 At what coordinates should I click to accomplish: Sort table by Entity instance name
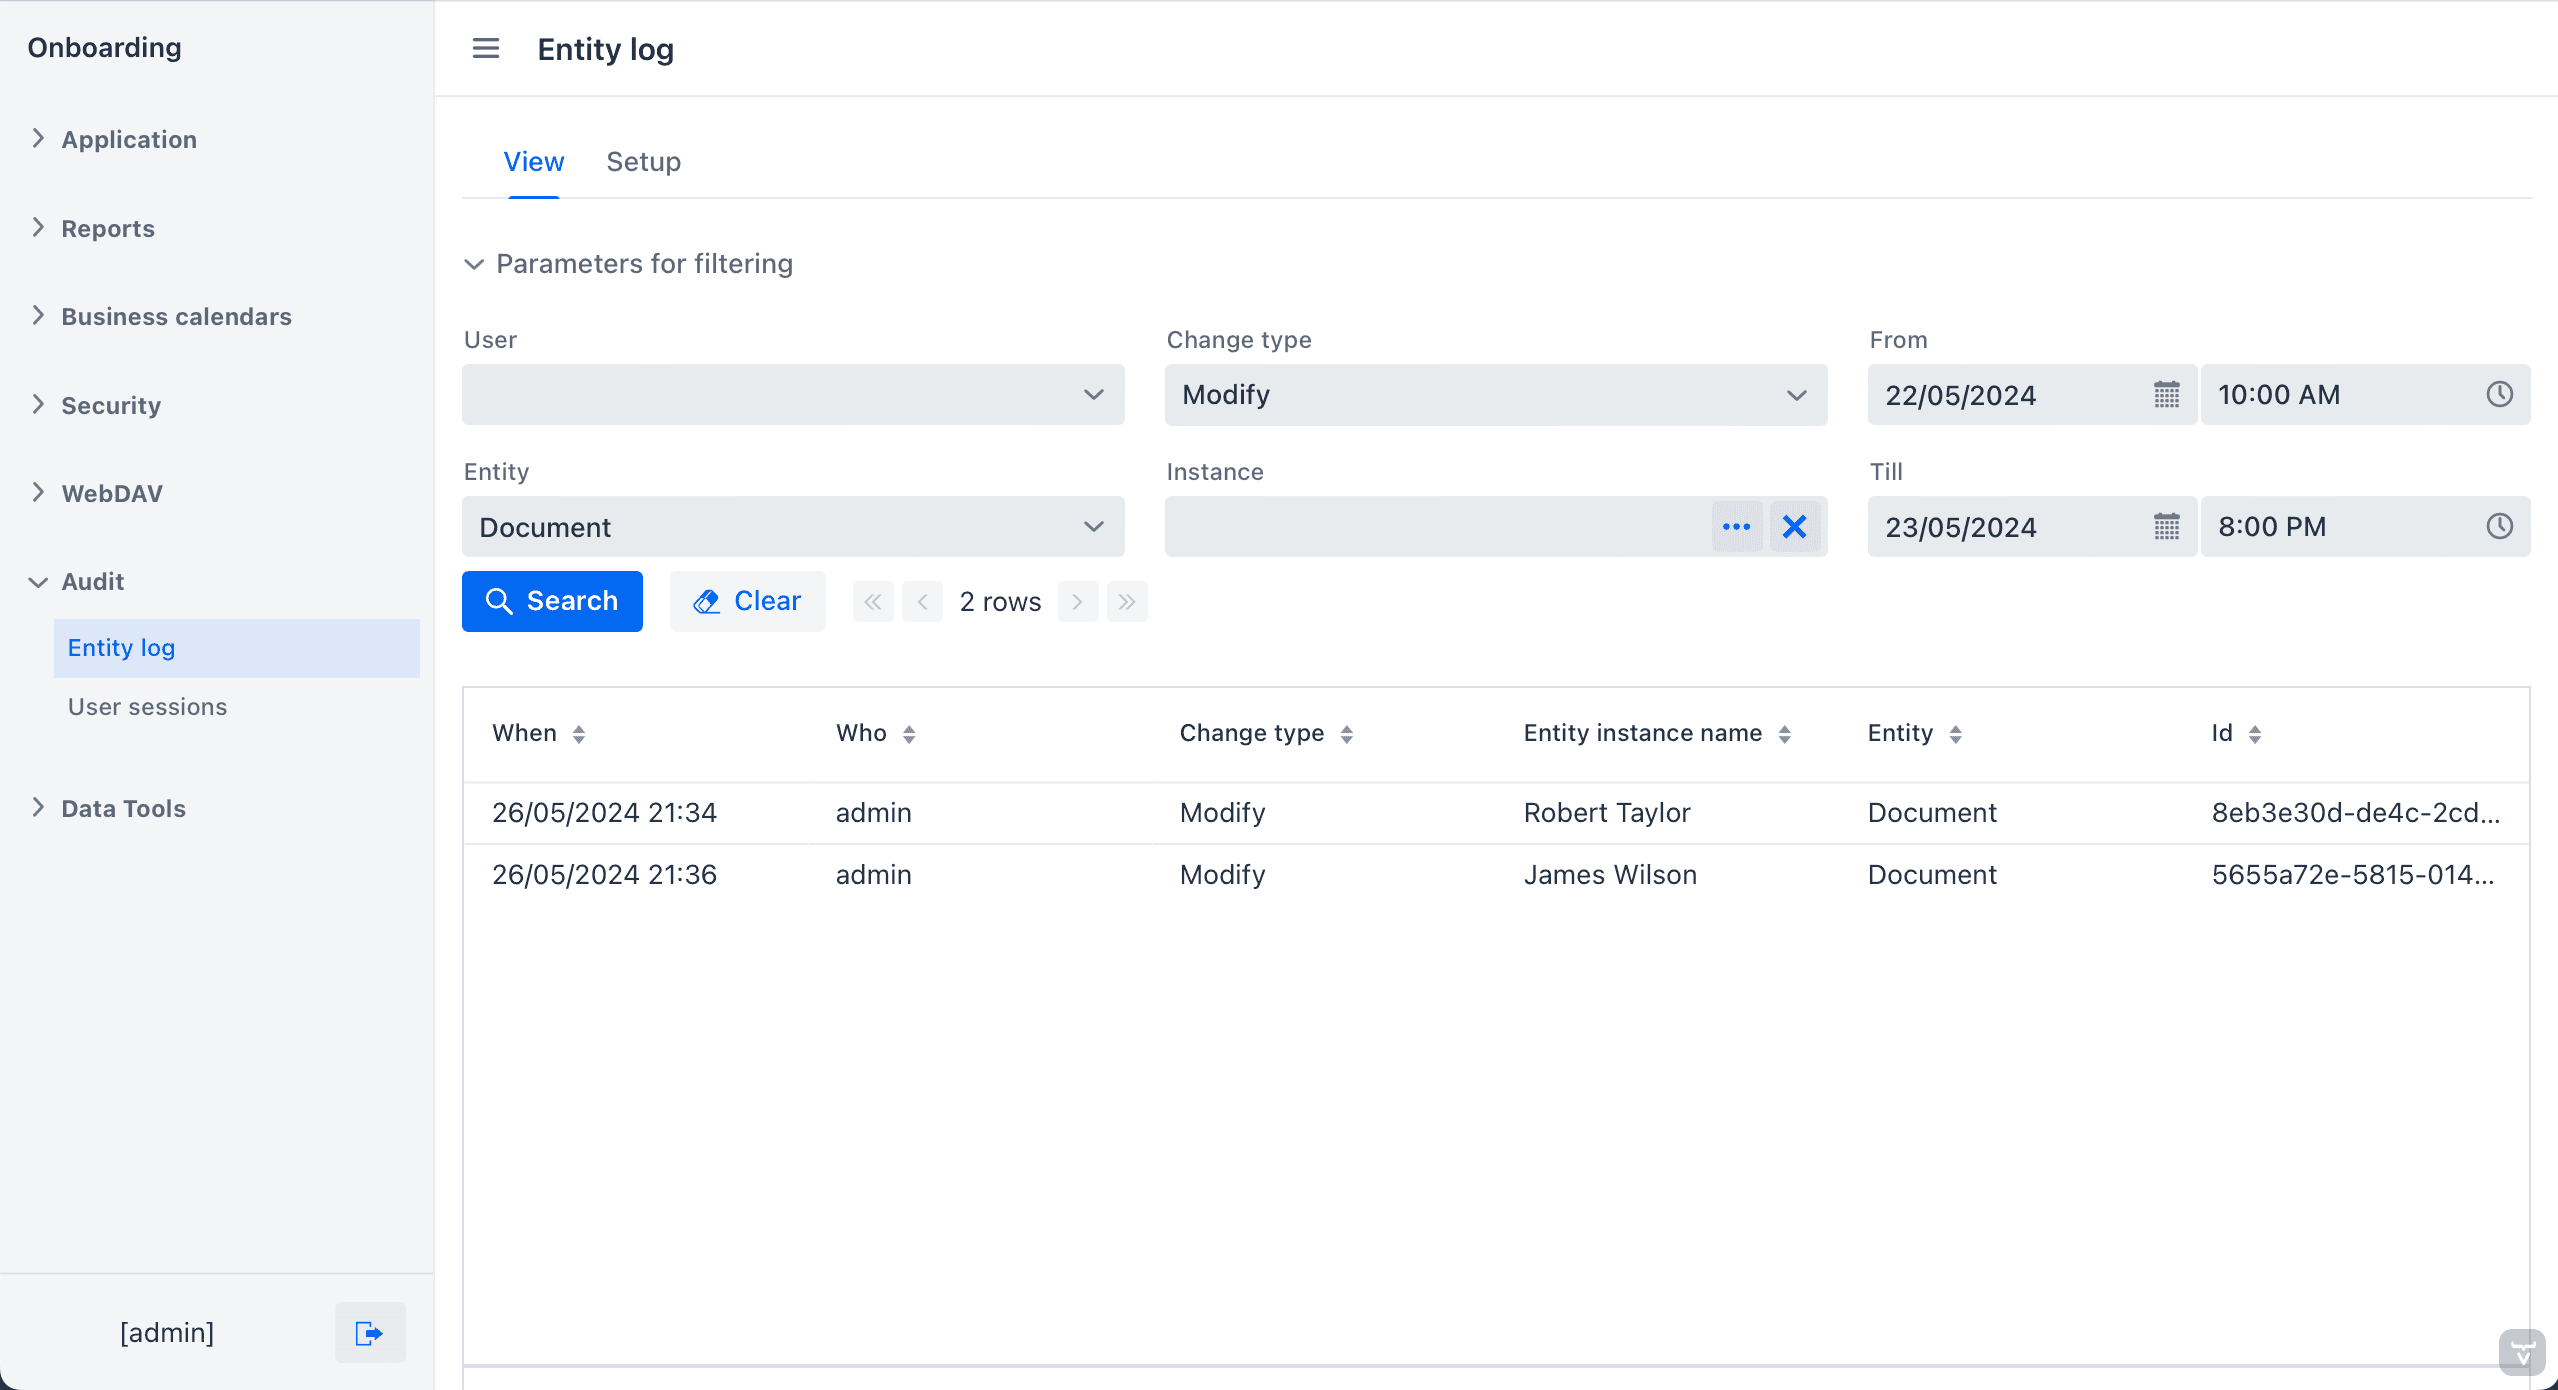coord(1784,734)
